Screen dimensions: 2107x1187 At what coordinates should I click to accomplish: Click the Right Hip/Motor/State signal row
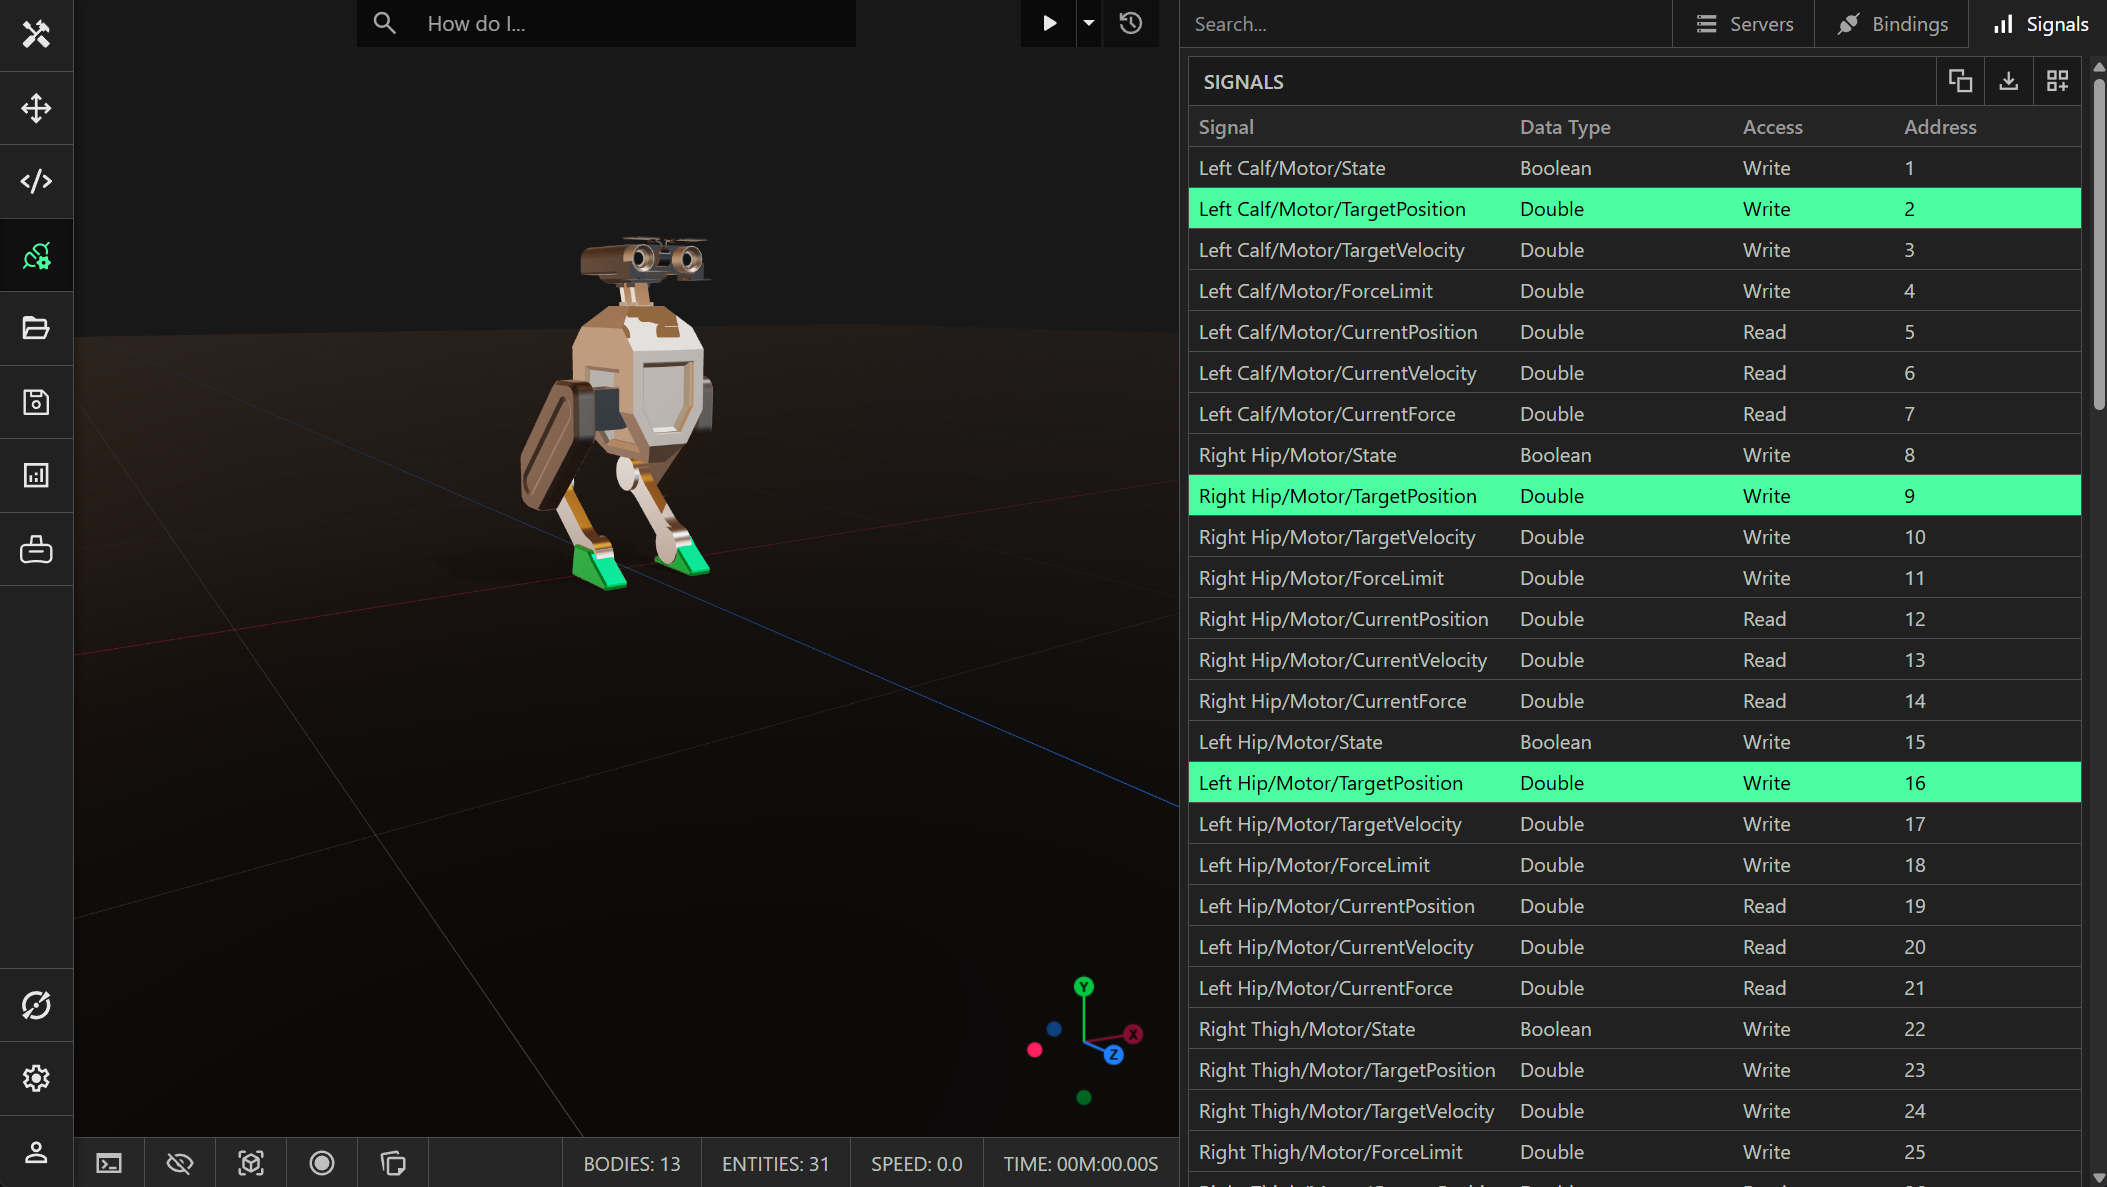(1634, 455)
